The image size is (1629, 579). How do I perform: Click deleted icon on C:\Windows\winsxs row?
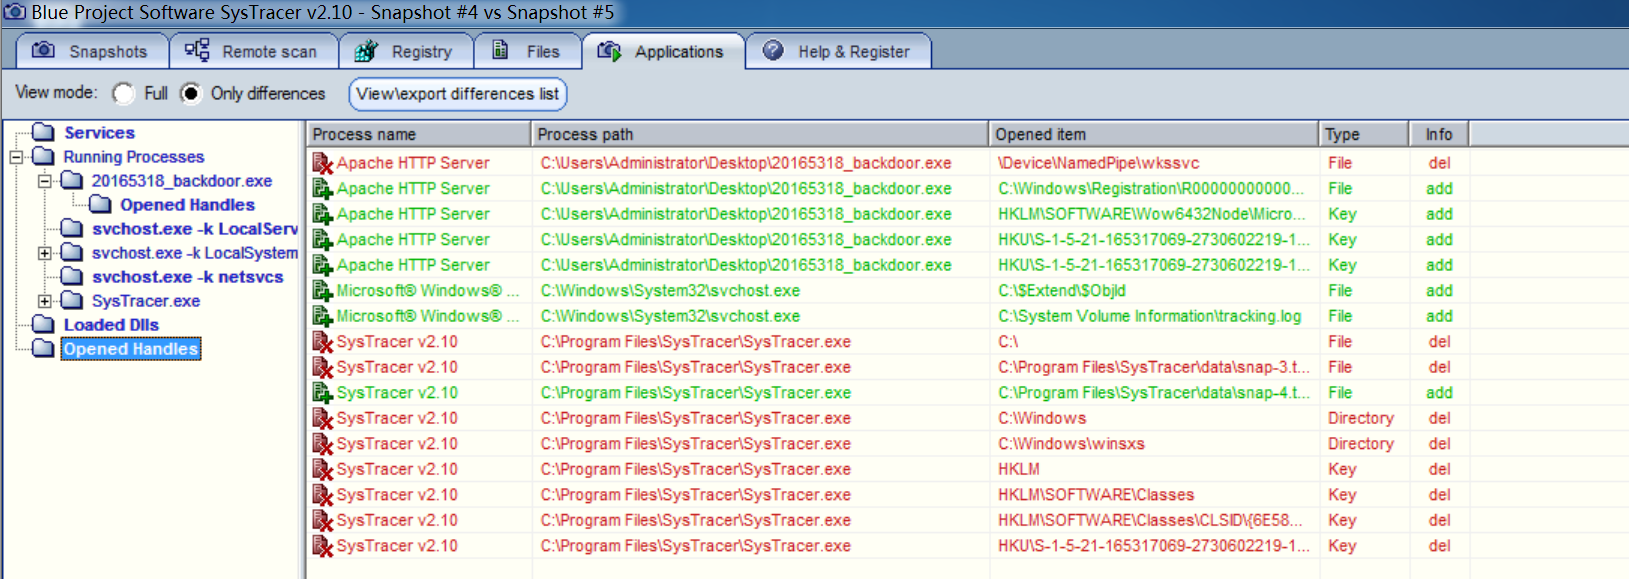click(x=322, y=444)
